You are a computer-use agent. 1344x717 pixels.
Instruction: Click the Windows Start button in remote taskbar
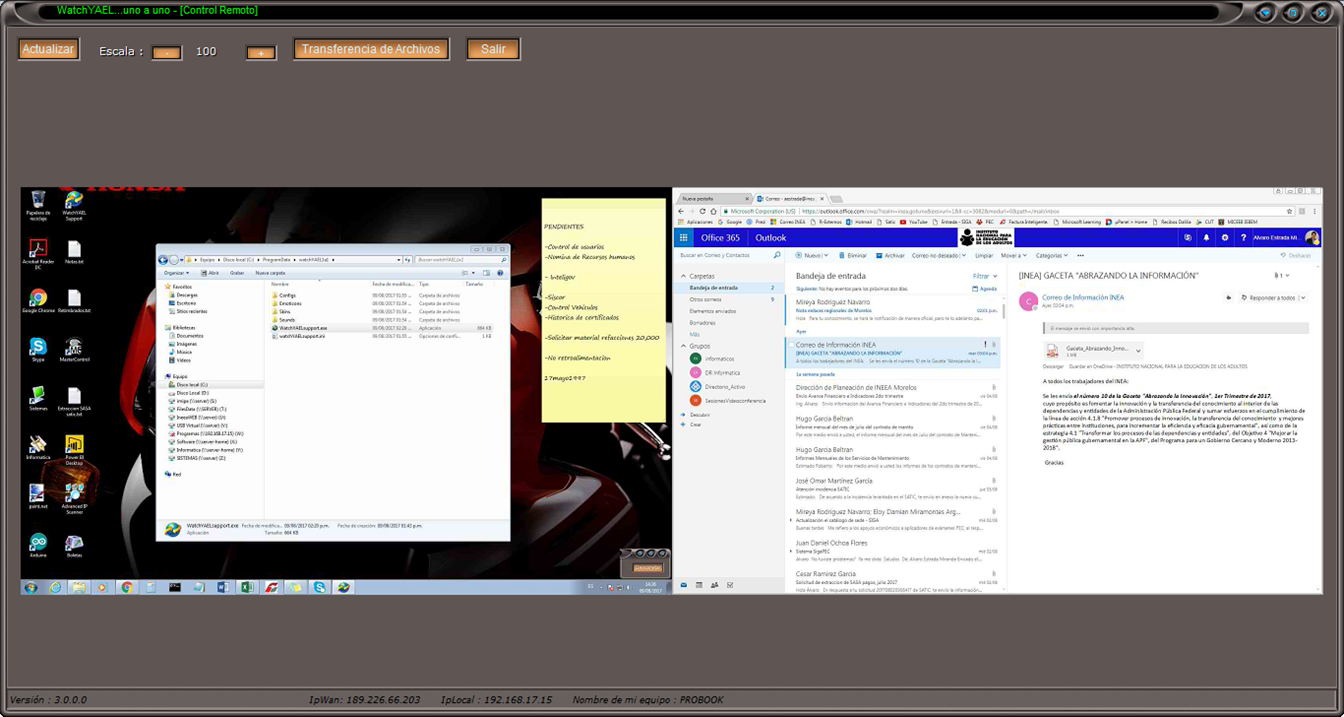point(31,587)
